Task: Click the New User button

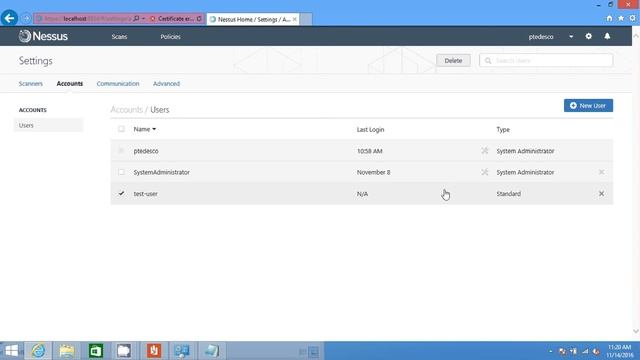Action: [x=588, y=105]
